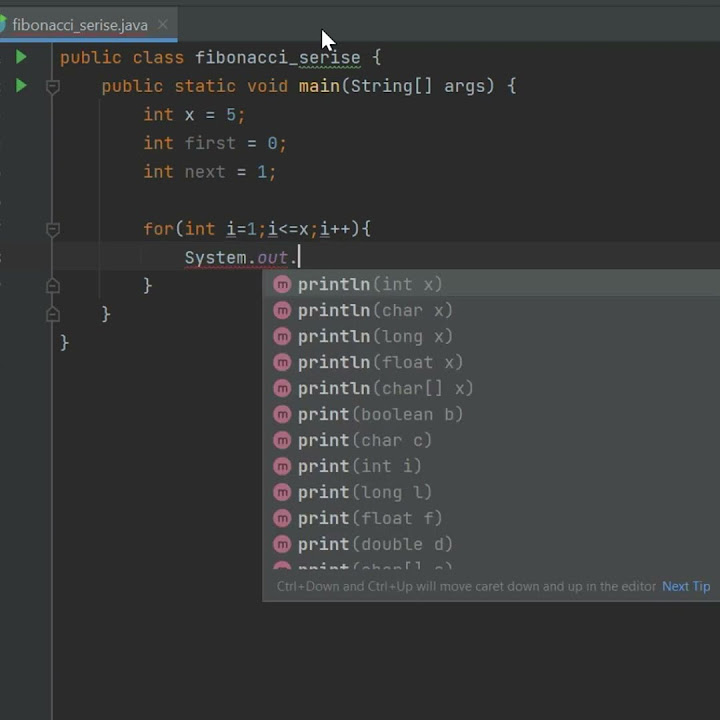Choose print(char c) completion
Viewport: 720px width, 720px height.
click(491, 440)
